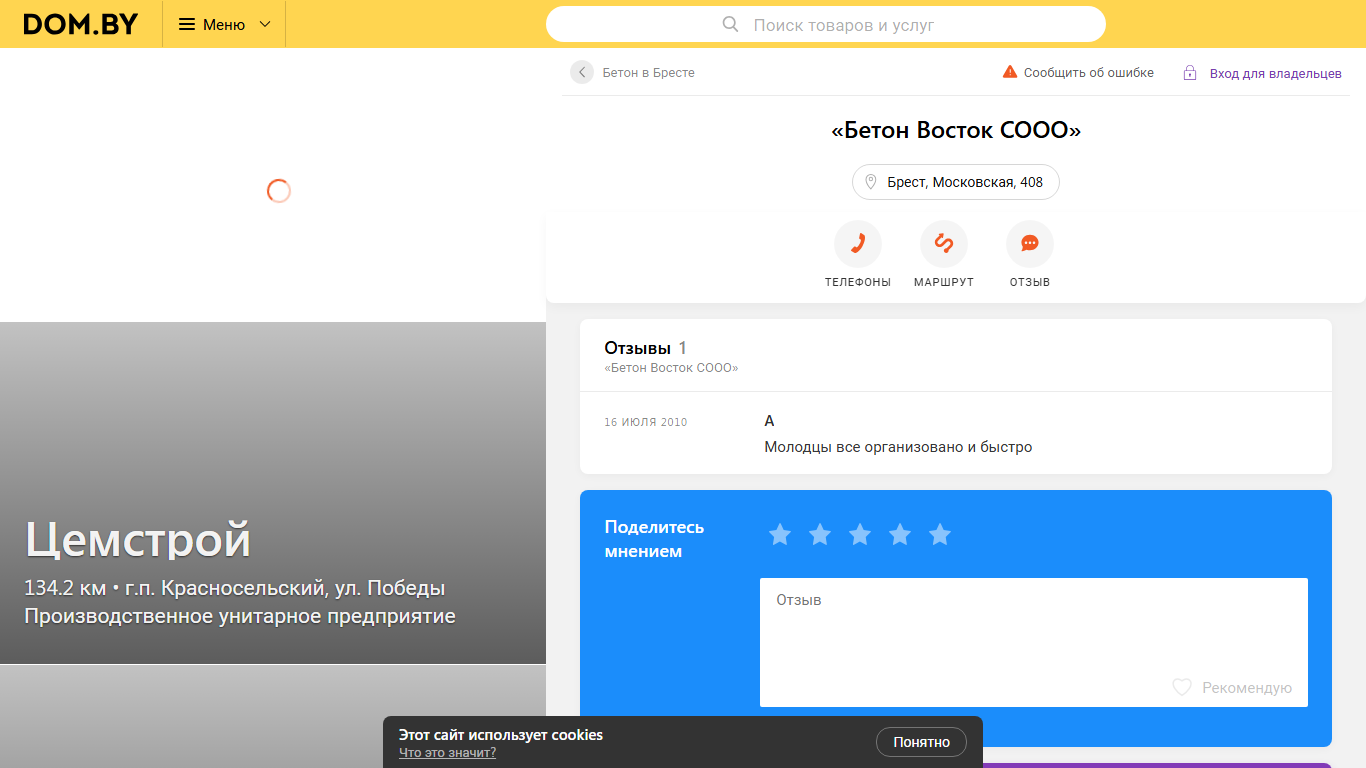Focus the Поиск товаров и услуг field

click(x=826, y=24)
